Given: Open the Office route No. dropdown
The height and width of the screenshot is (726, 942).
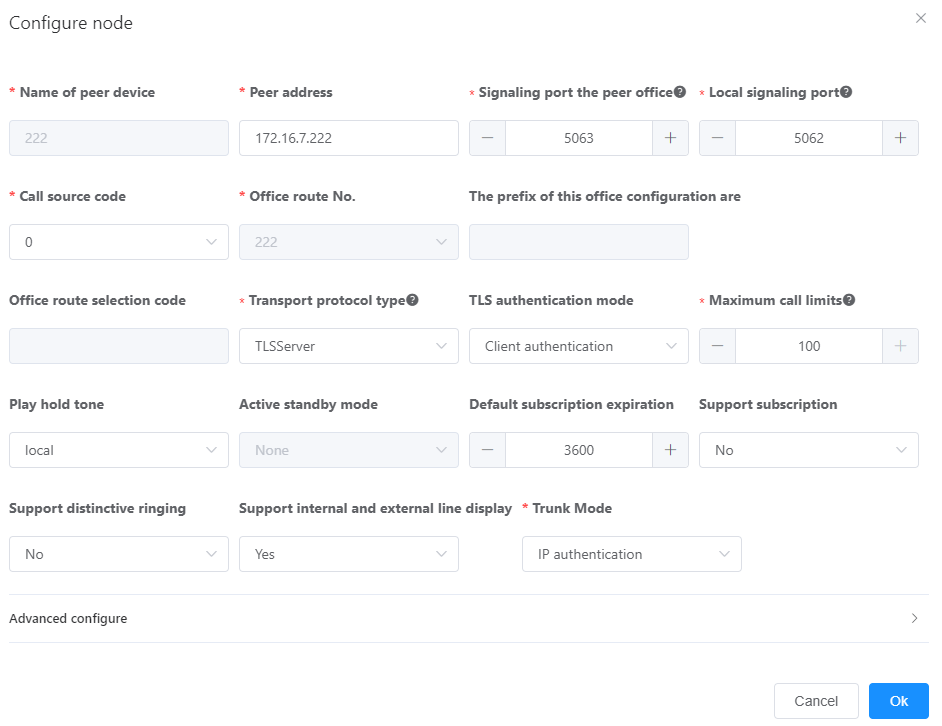Looking at the screenshot, I should (x=349, y=242).
